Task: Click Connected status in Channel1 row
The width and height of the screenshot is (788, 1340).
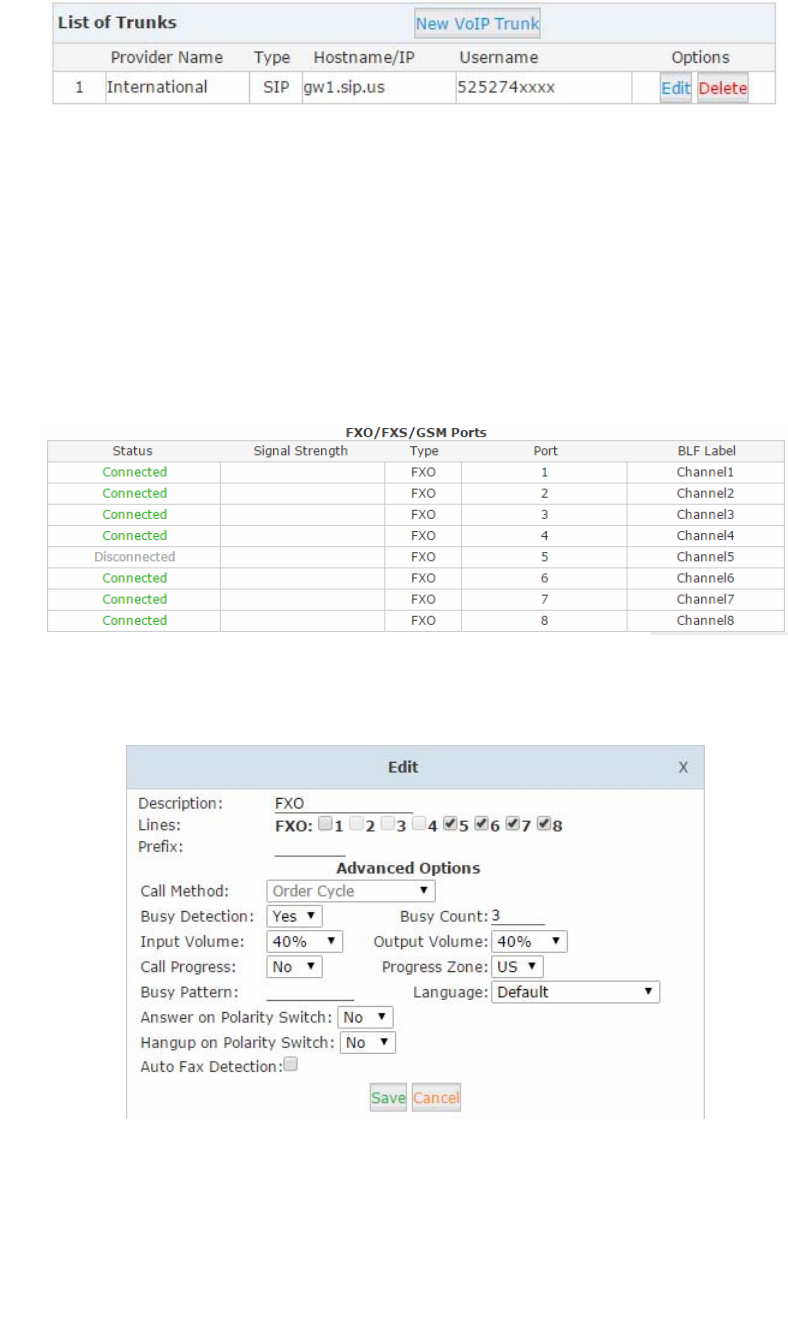Action: [134, 472]
